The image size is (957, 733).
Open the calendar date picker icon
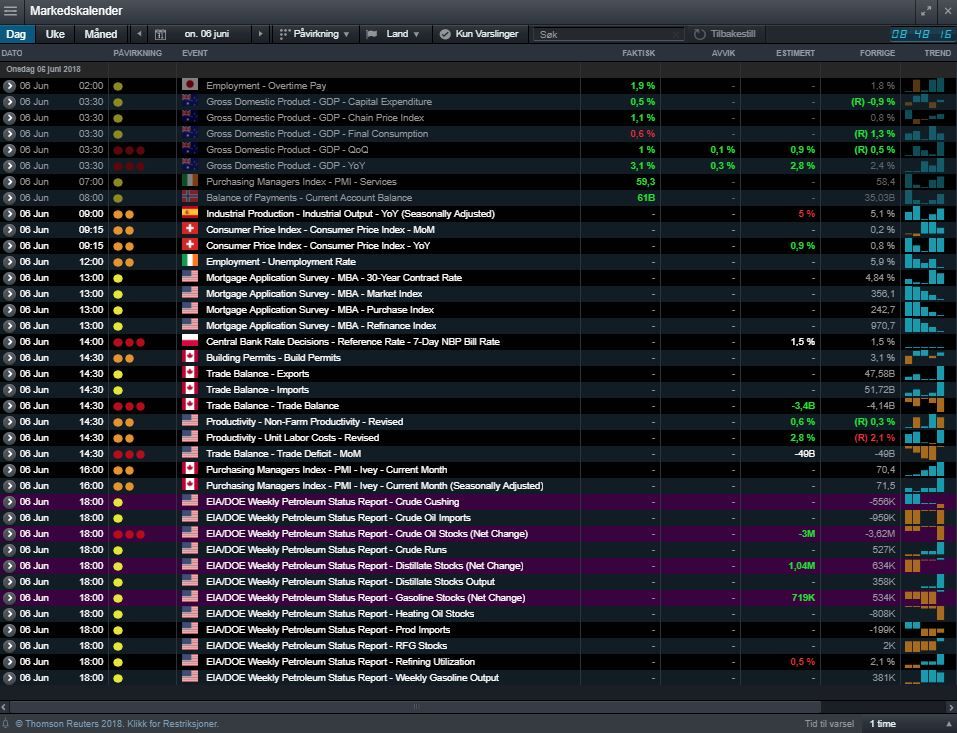160,34
